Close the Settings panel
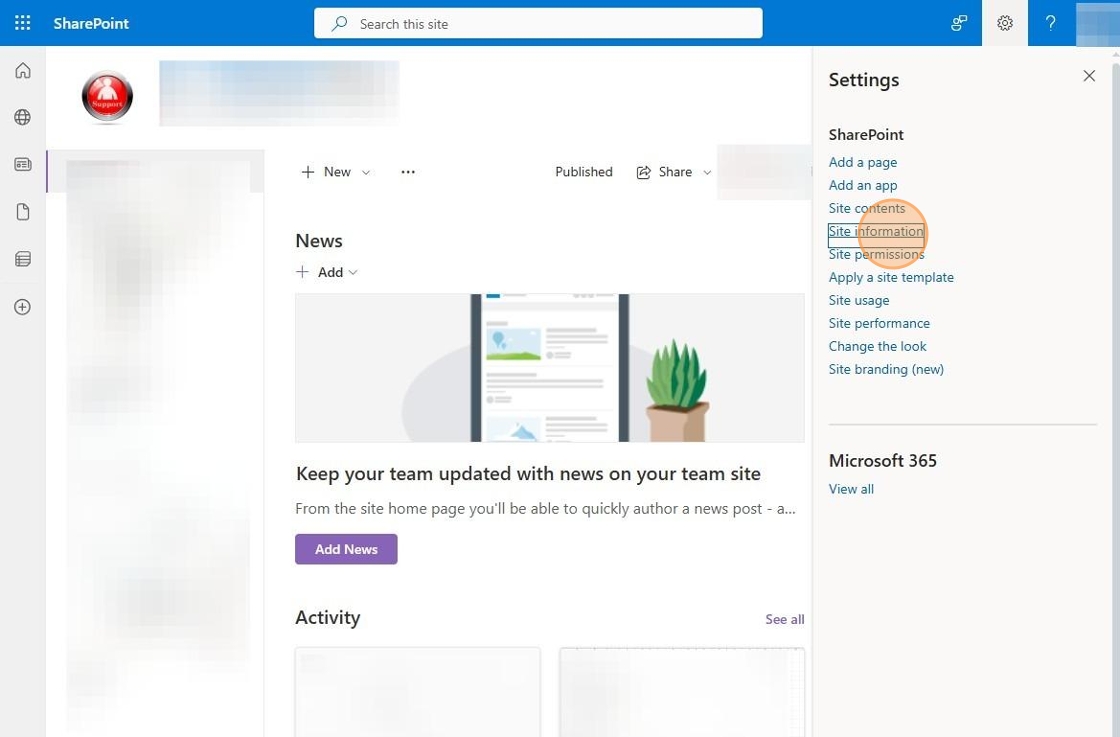 pos(1089,76)
